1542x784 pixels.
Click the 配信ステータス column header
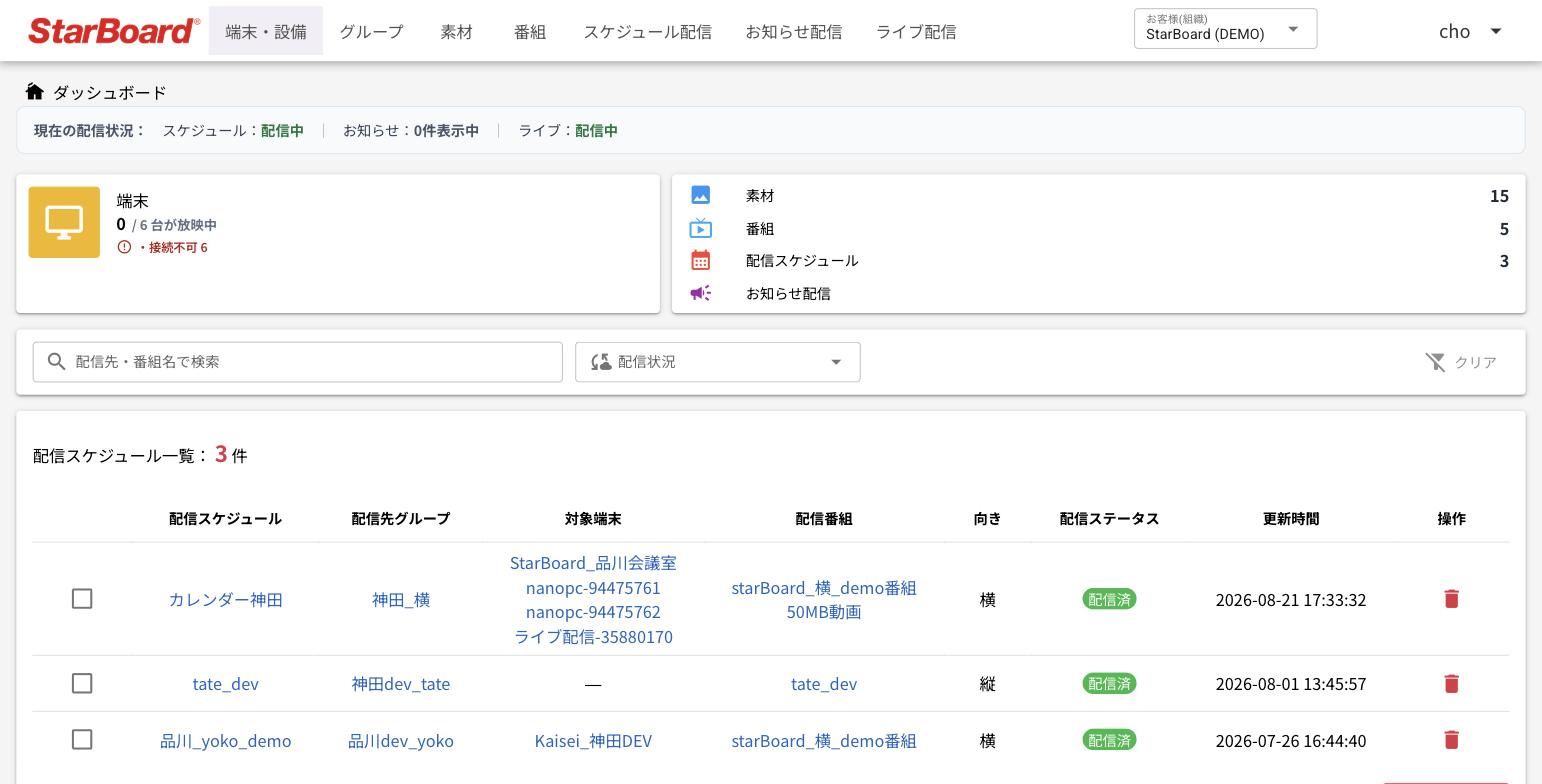[x=1109, y=518]
